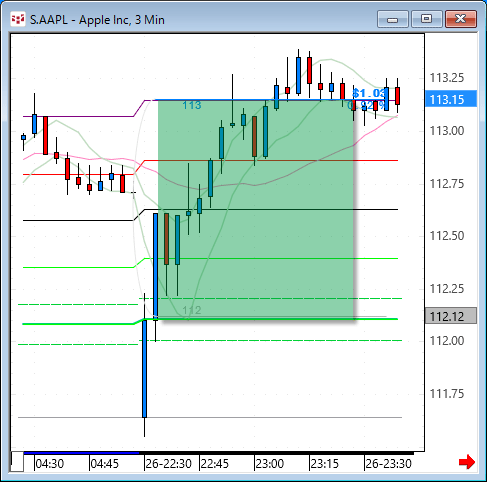Maximize the Apple Inc chart window
This screenshot has width=487, height=482.
click(x=426, y=19)
